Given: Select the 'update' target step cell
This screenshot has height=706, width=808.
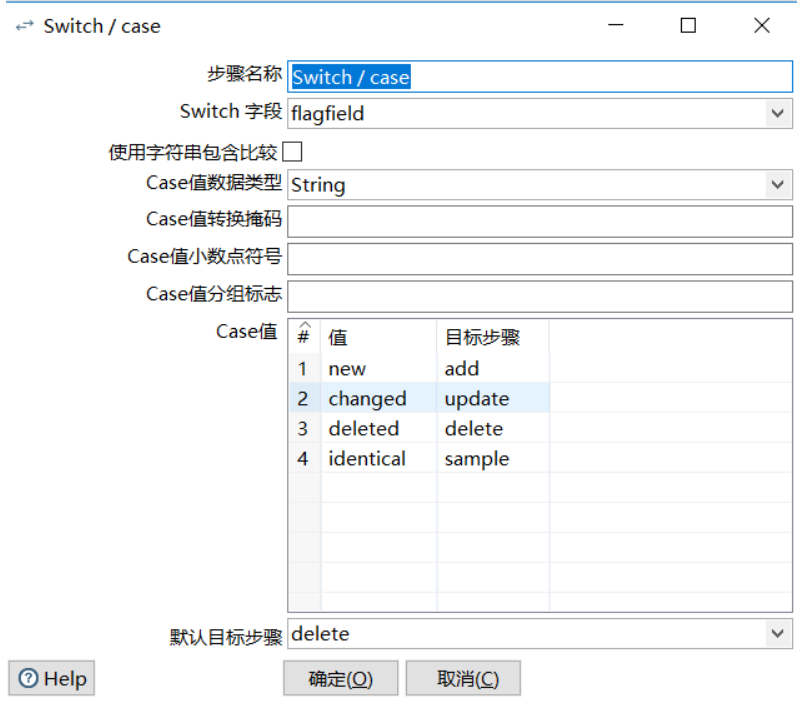Looking at the screenshot, I should coord(493,398).
